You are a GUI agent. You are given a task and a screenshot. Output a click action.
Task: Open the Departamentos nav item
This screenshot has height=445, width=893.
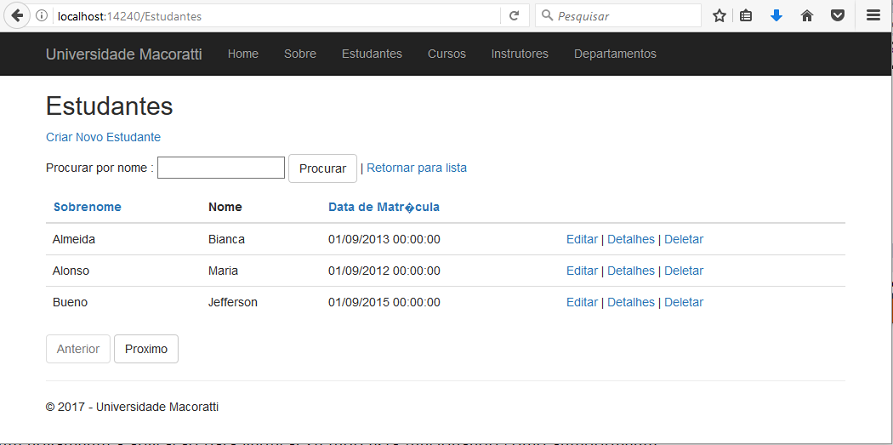pos(615,54)
